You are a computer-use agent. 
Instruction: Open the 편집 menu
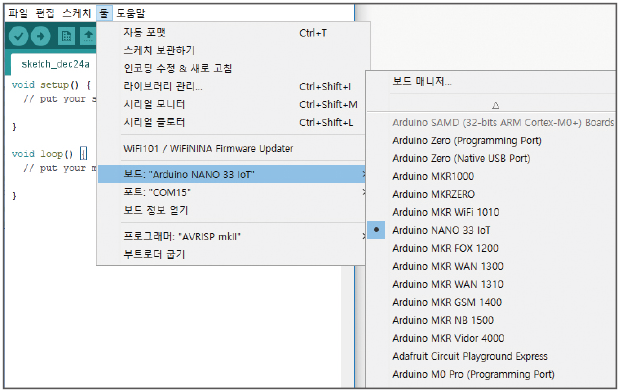point(45,13)
